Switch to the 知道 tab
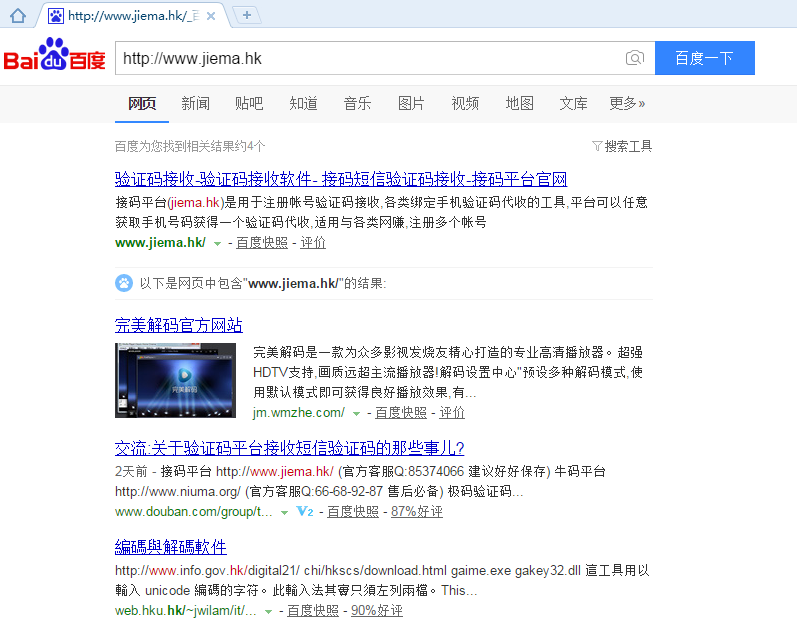 tap(303, 104)
